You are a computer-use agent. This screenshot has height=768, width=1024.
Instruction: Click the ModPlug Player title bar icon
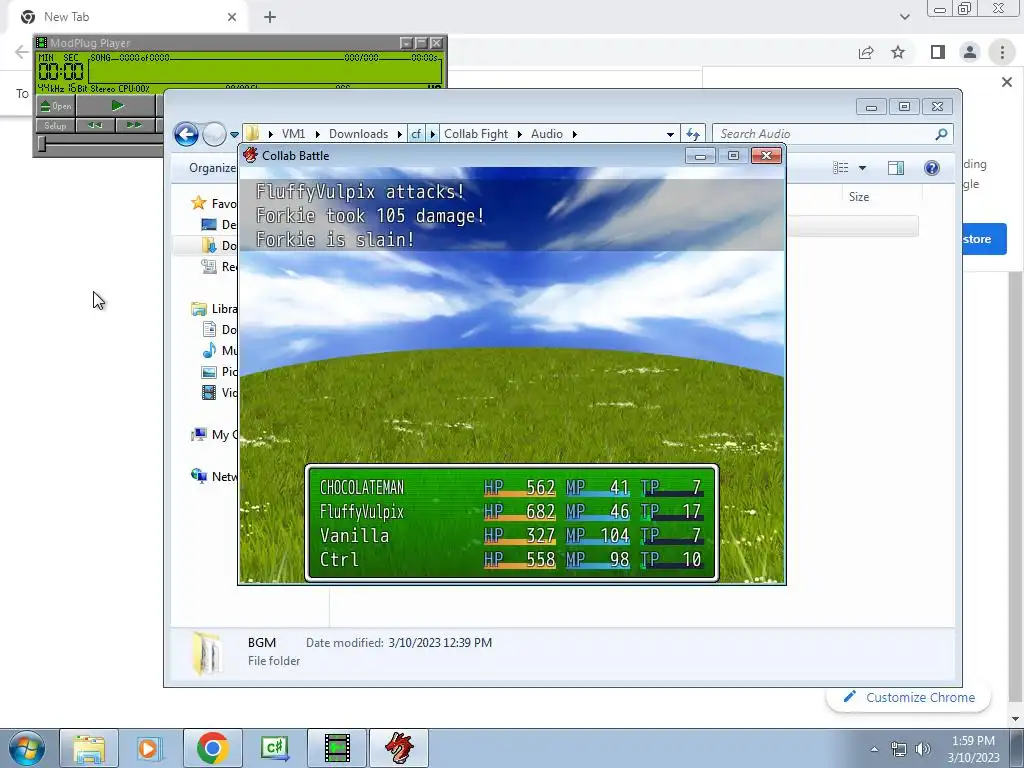tap(42, 43)
